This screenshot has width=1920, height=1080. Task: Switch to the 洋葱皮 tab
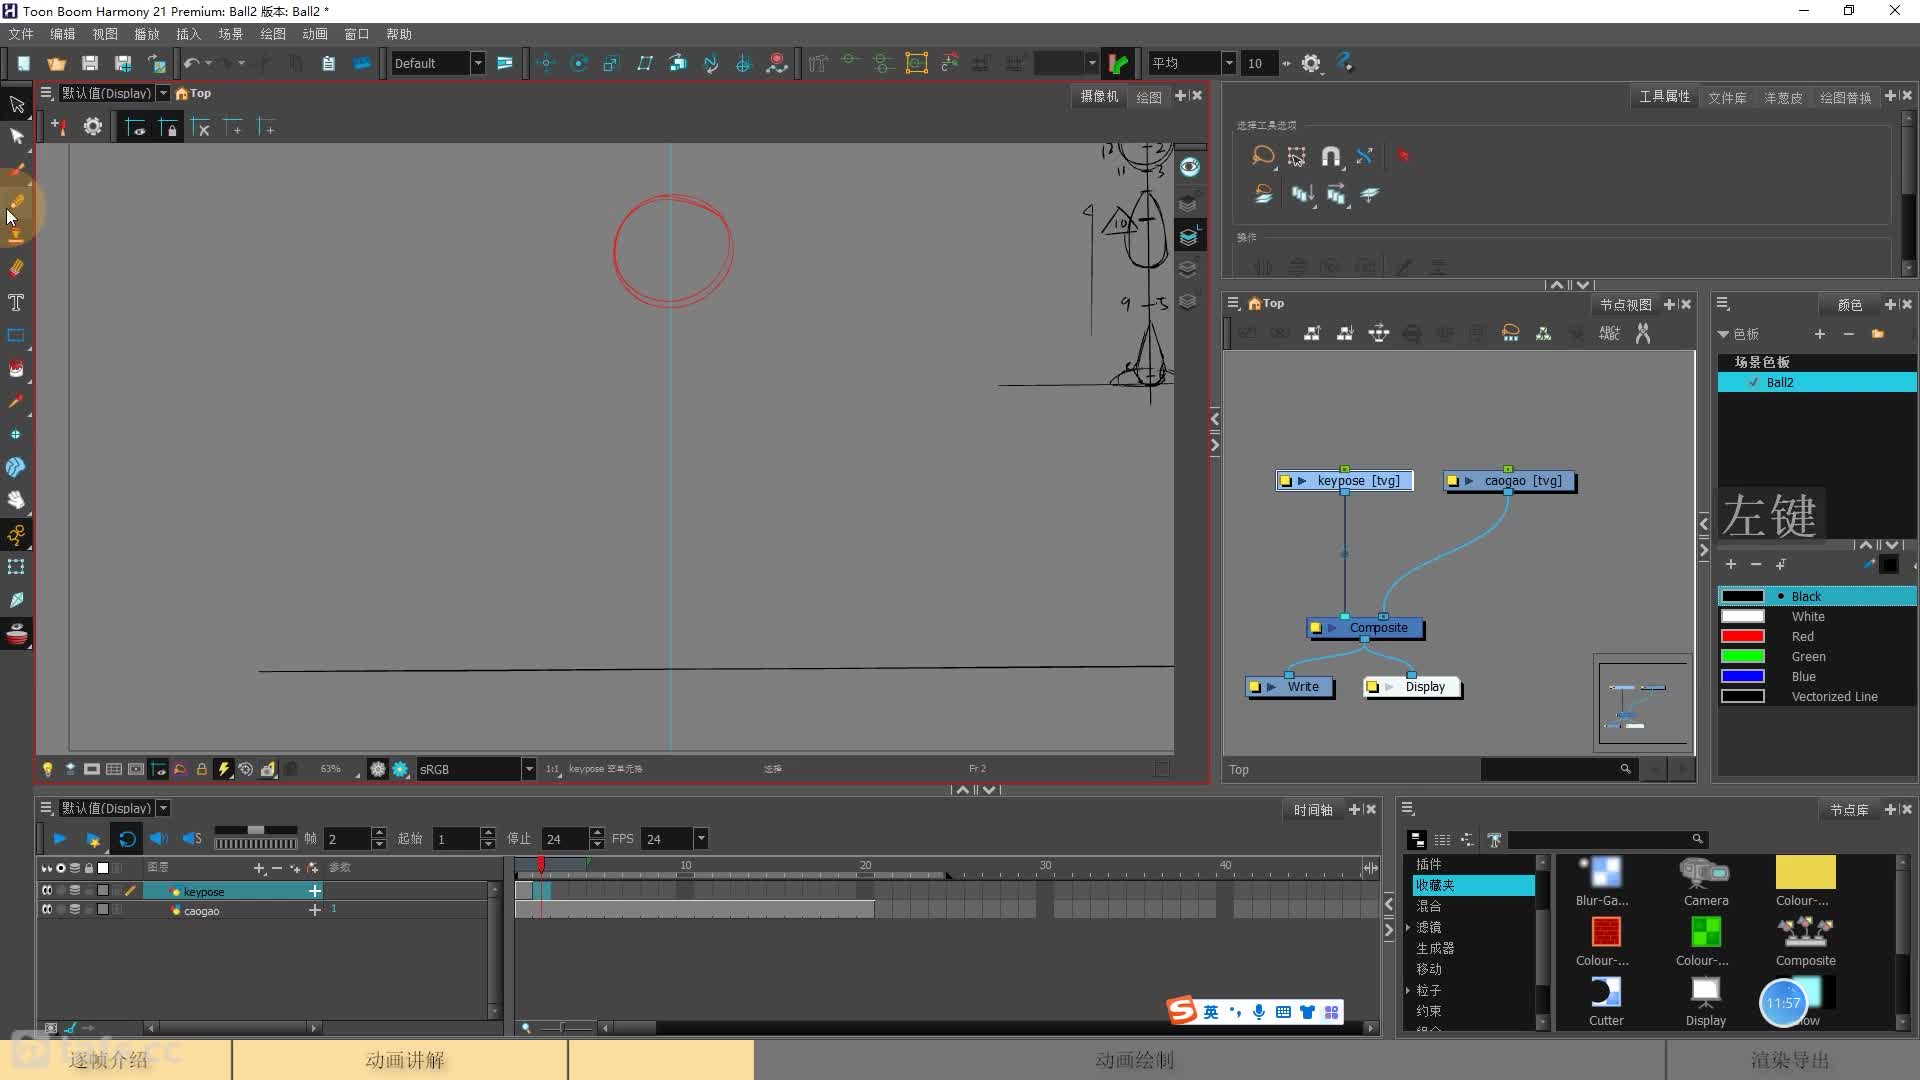coord(1783,97)
